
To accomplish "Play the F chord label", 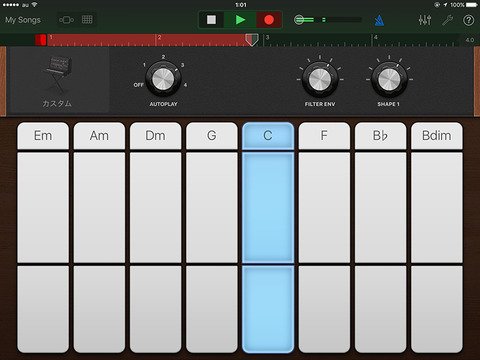I will [324, 136].
